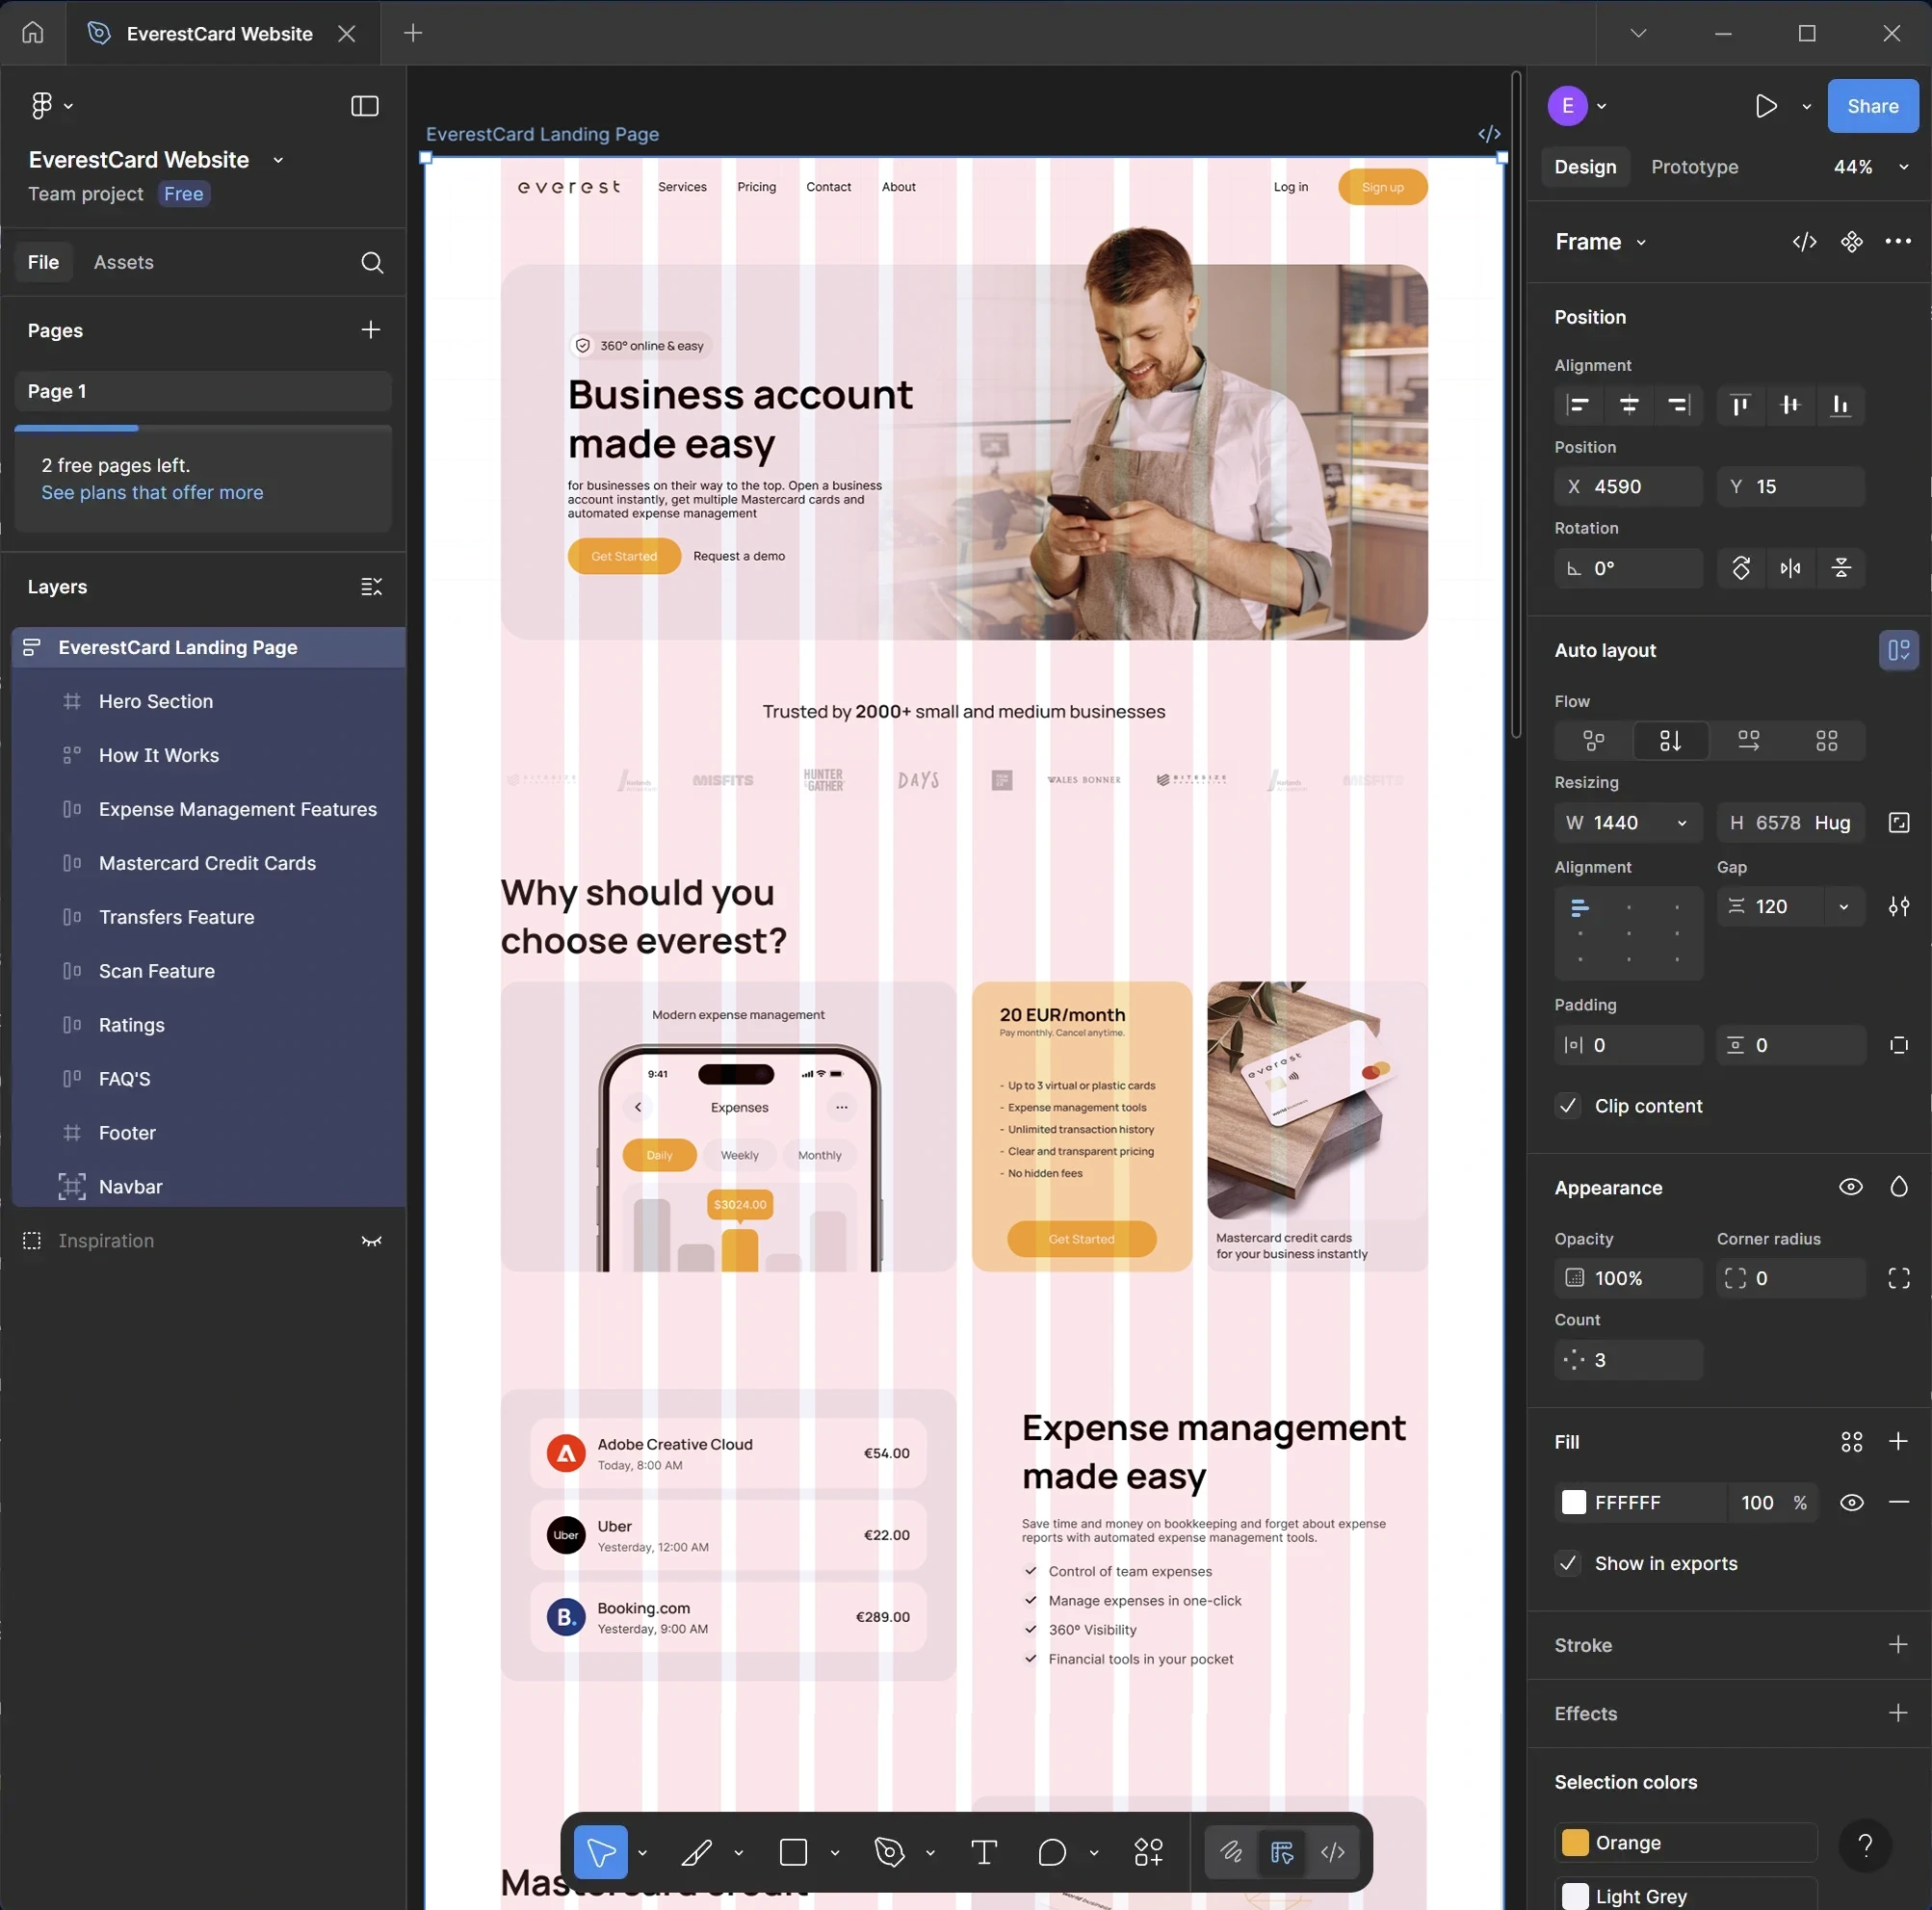Screen dimensions: 1932x1910
Task: Switch to the Assets tab
Action: 124,262
